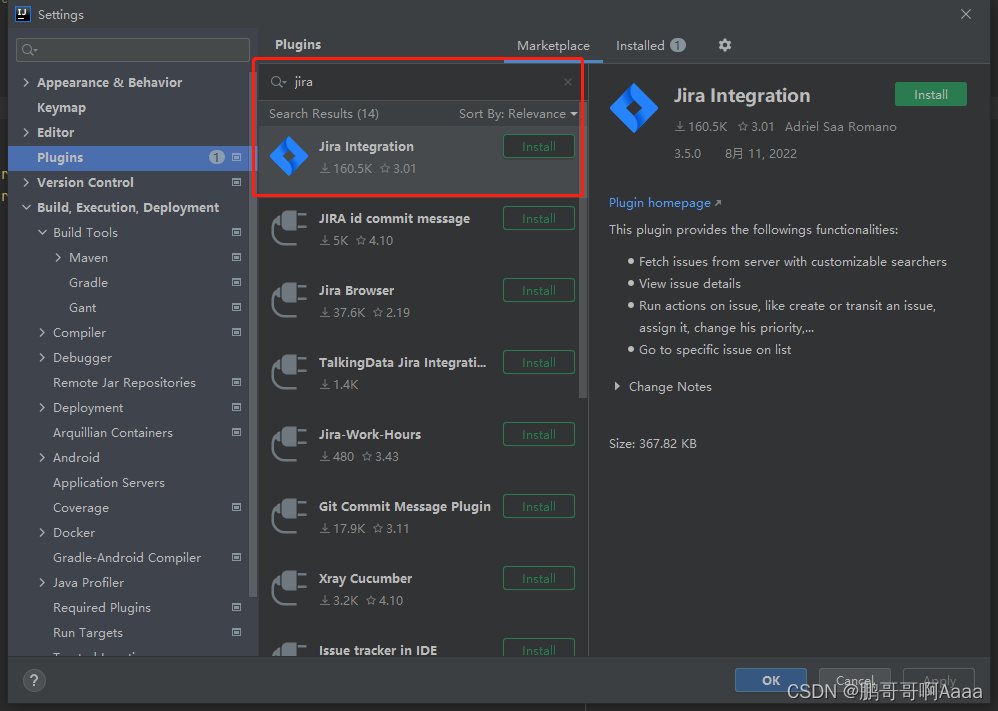Click the project-level icon beside Version Control
998x711 pixels.
(236, 182)
